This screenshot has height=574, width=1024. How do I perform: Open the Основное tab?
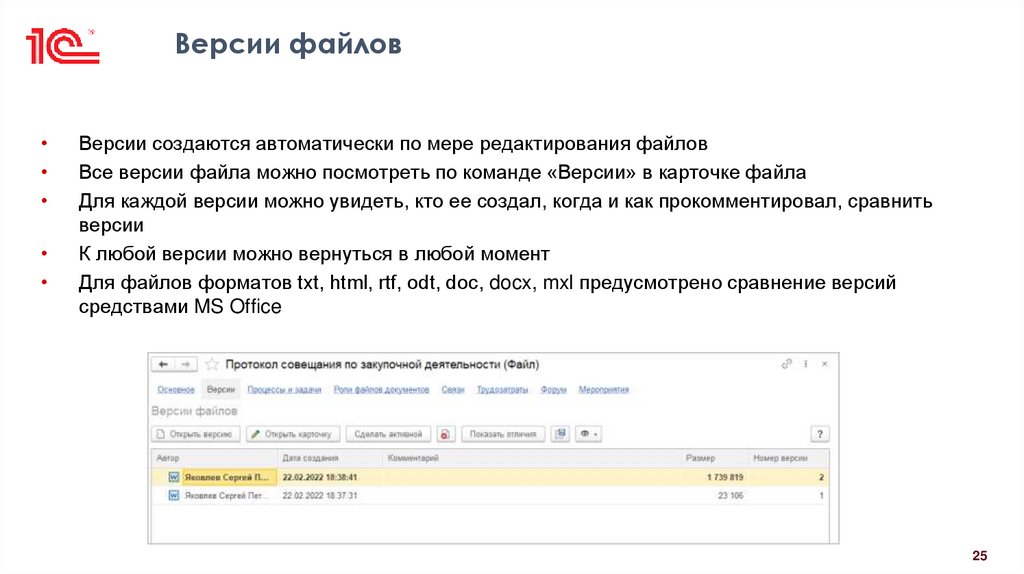pyautogui.click(x=176, y=389)
